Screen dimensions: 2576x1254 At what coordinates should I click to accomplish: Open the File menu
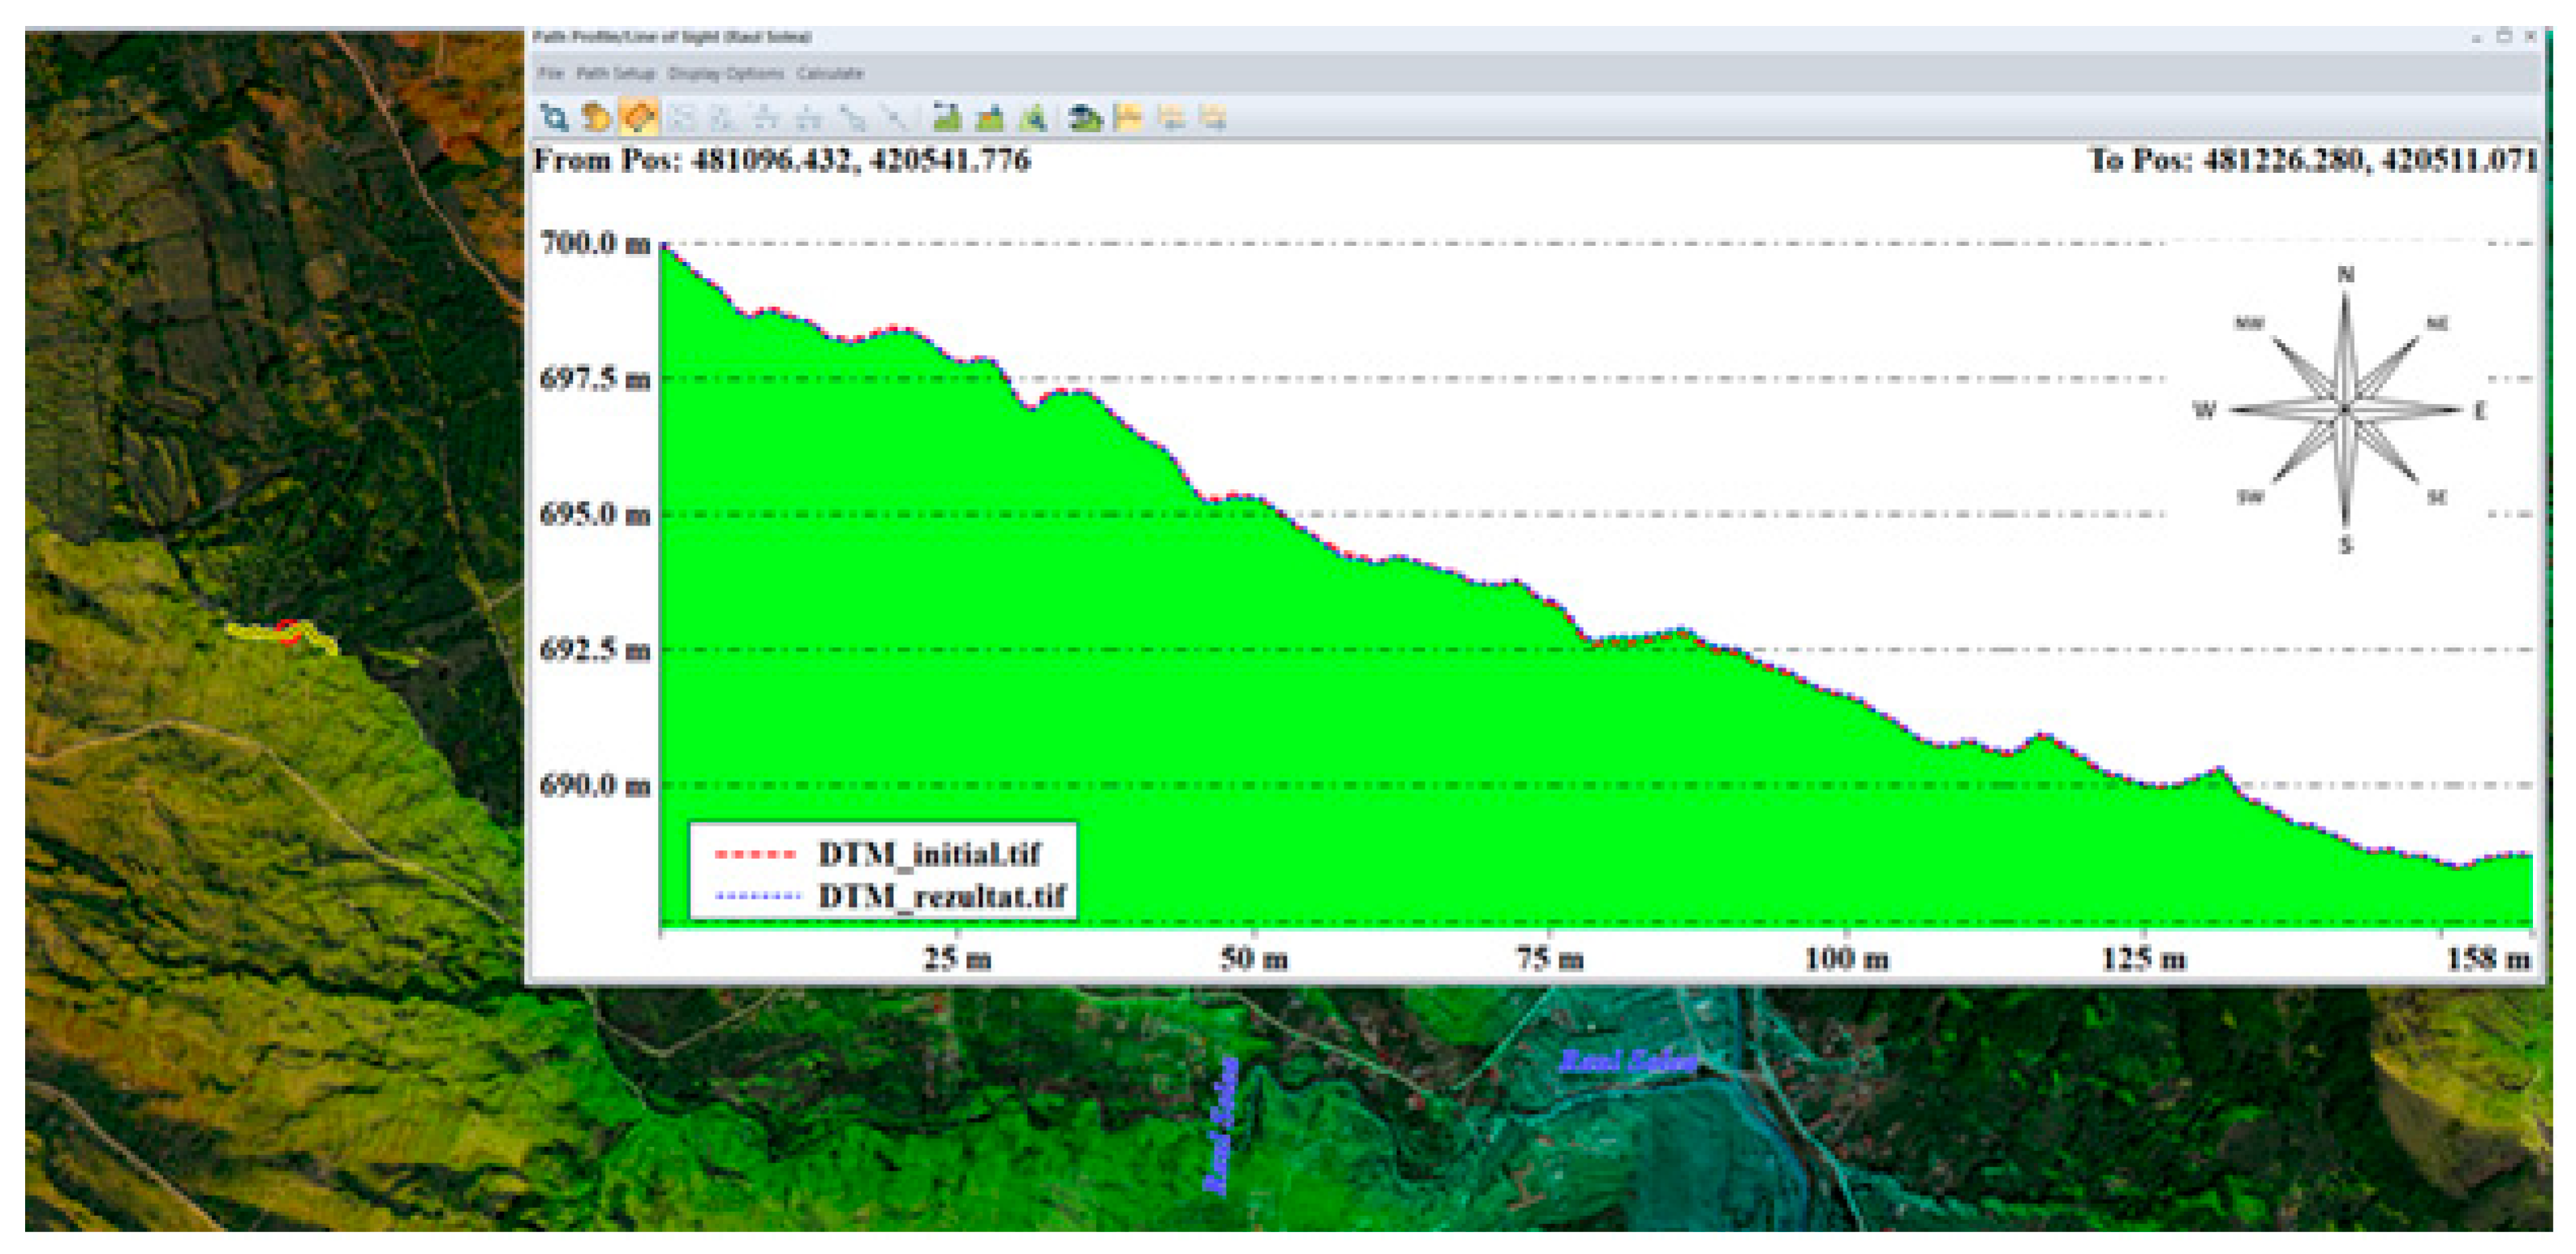click(550, 73)
